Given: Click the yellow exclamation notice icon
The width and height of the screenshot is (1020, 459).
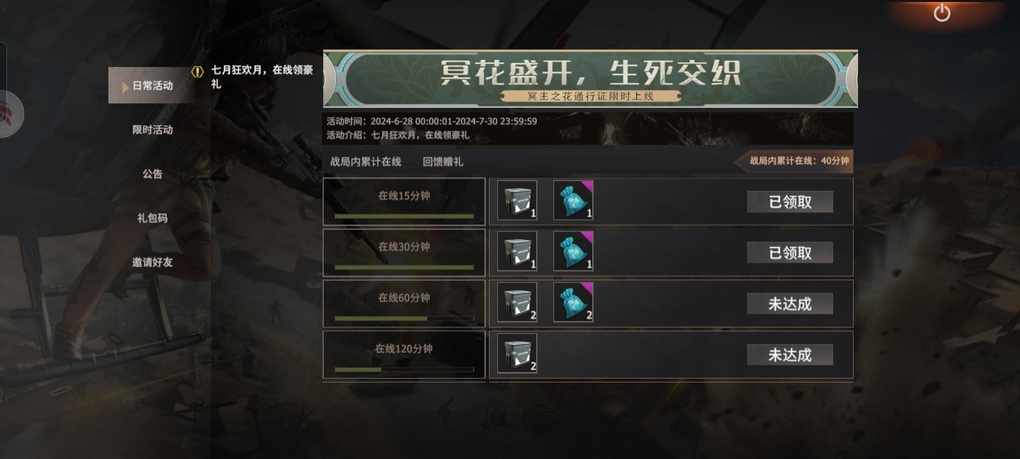Looking at the screenshot, I should 197,72.
